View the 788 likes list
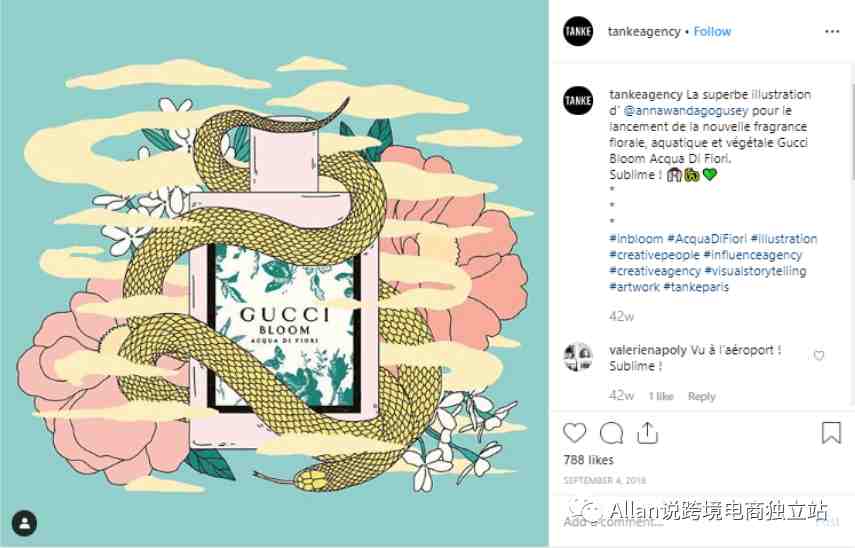 (x=588, y=460)
